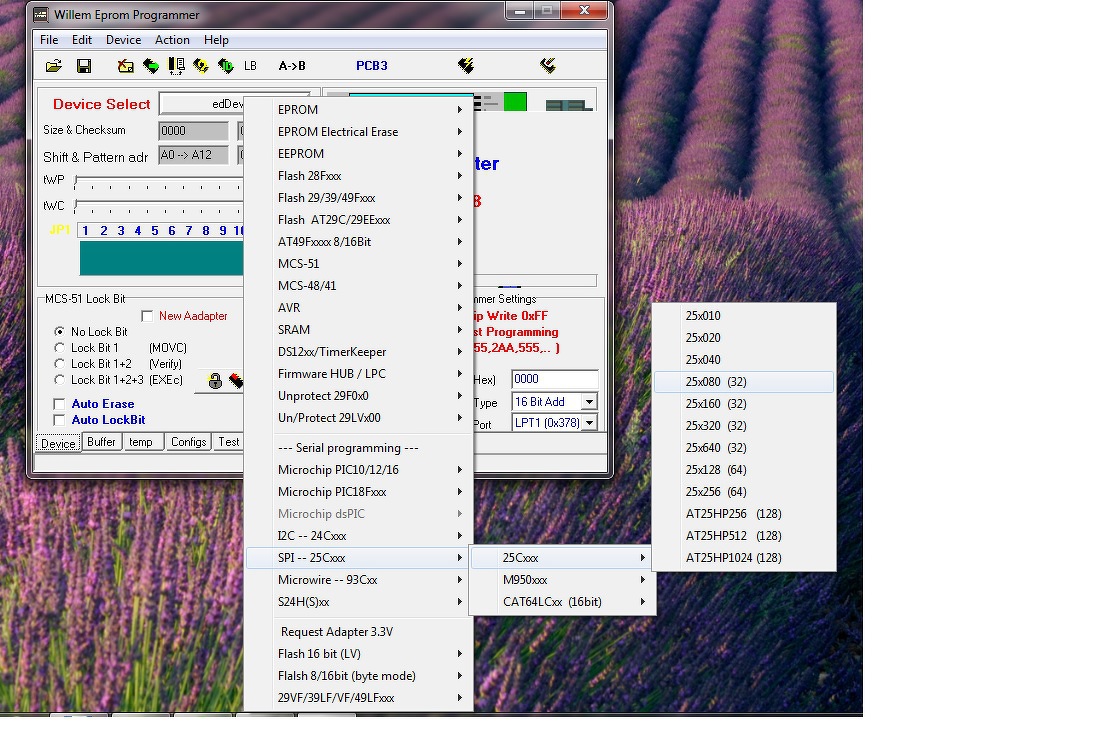This screenshot has height=732, width=1114.
Task: Toggle the Auto LockBit checkbox
Action: (60, 420)
